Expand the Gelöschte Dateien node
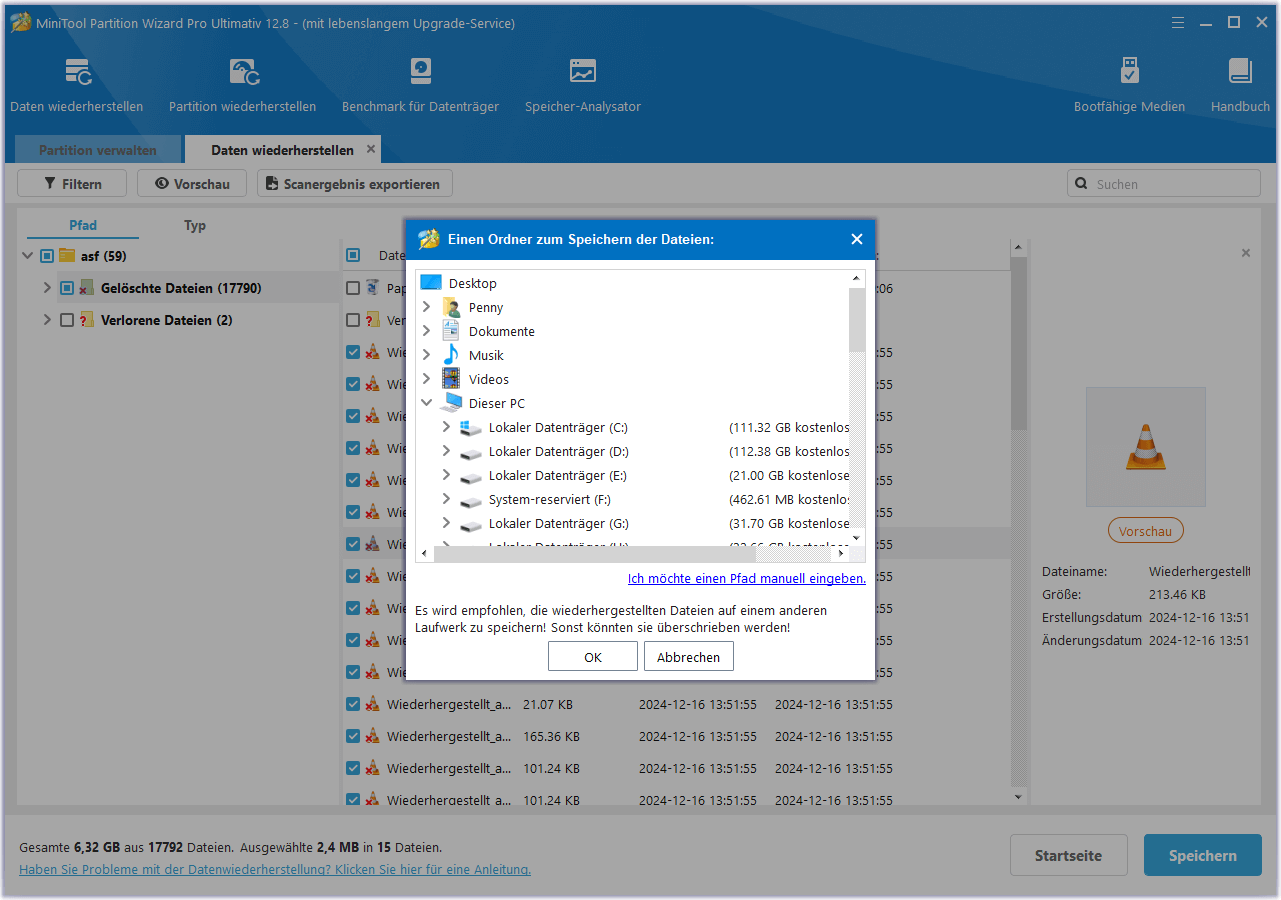The height and width of the screenshot is (900, 1281). 47,288
